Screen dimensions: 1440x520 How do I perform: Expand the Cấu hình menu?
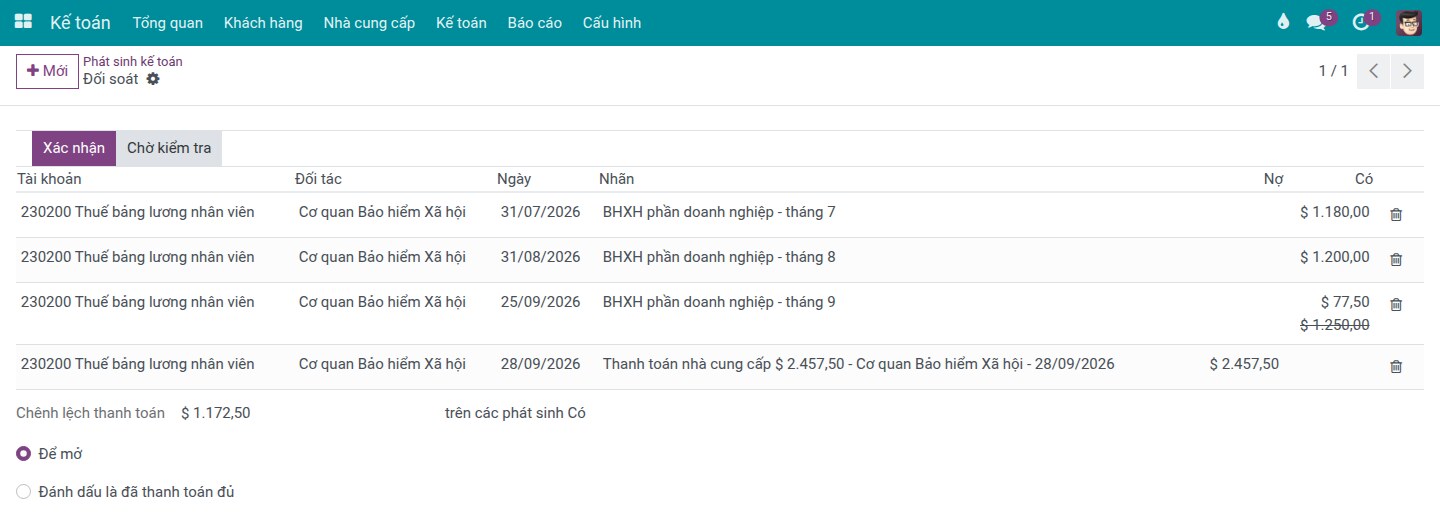[612, 22]
